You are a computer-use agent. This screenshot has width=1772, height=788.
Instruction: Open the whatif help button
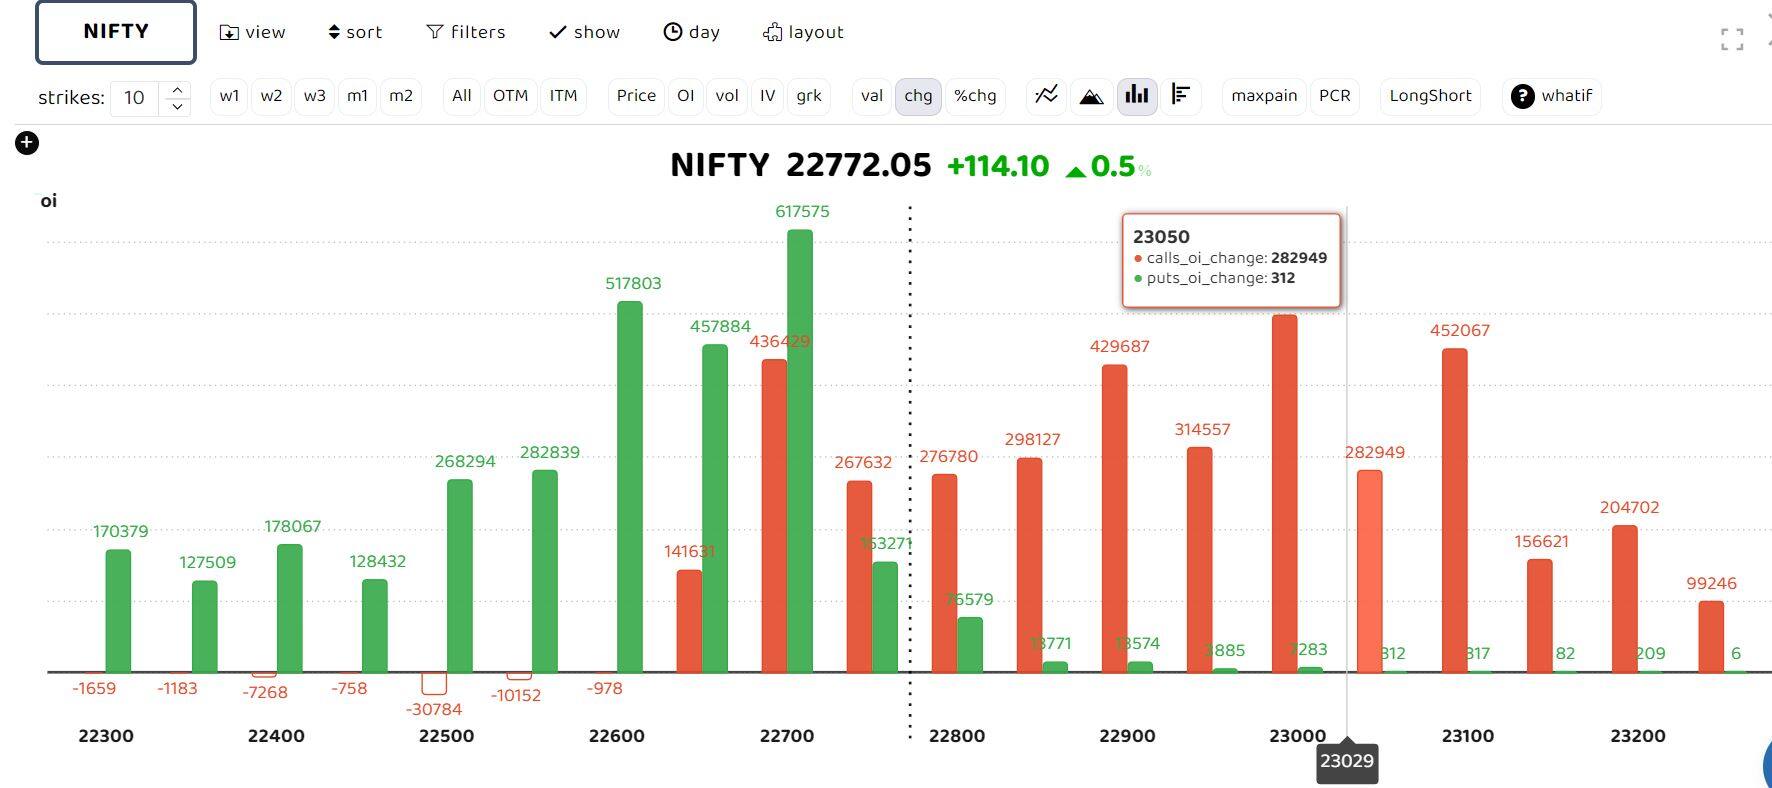click(1552, 96)
